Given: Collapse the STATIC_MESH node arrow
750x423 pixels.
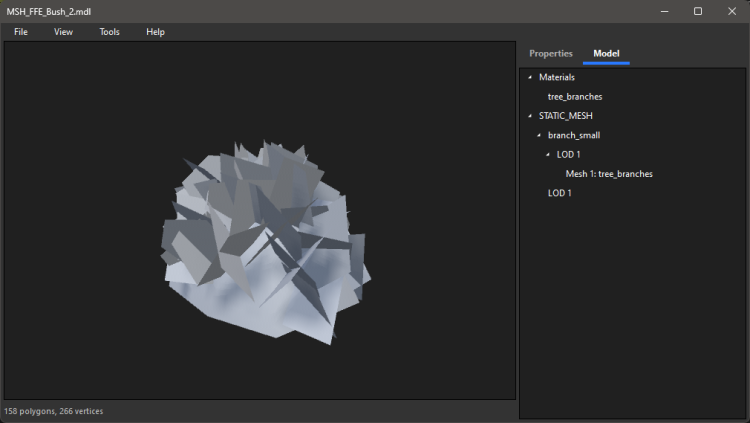Looking at the screenshot, I should 530,116.
